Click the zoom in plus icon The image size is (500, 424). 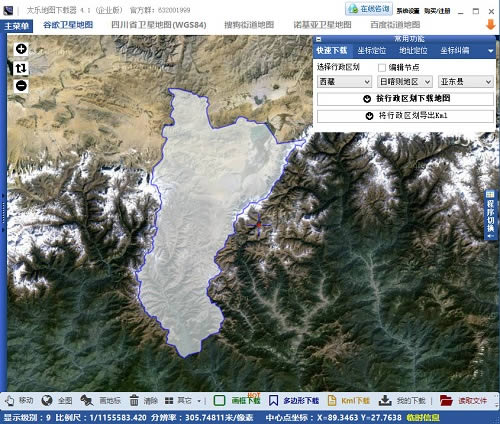(x=21, y=49)
